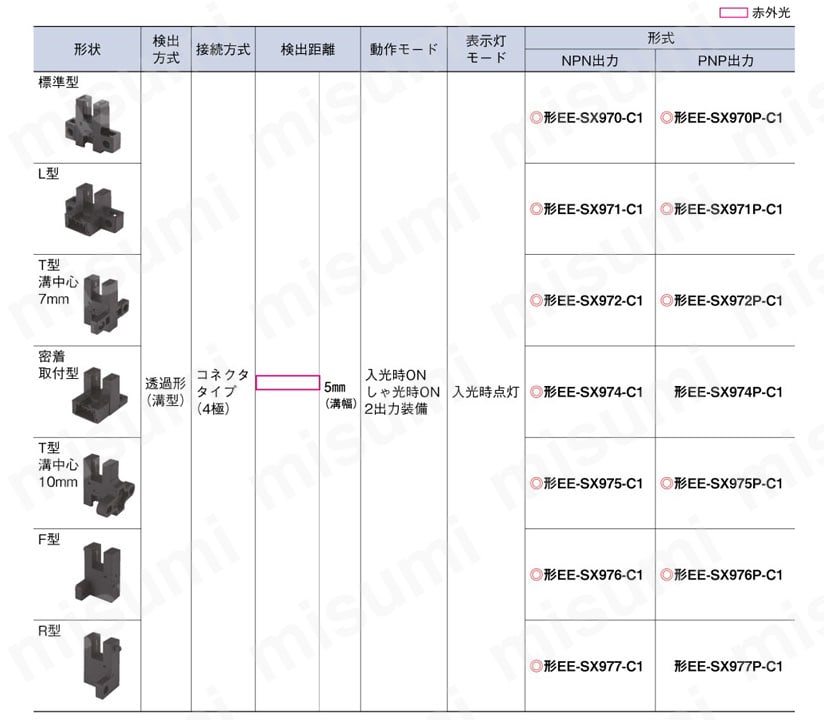The width and height of the screenshot is (824, 720).
Task: Select model text 形EE-SX975P-C1
Action: coord(728,484)
